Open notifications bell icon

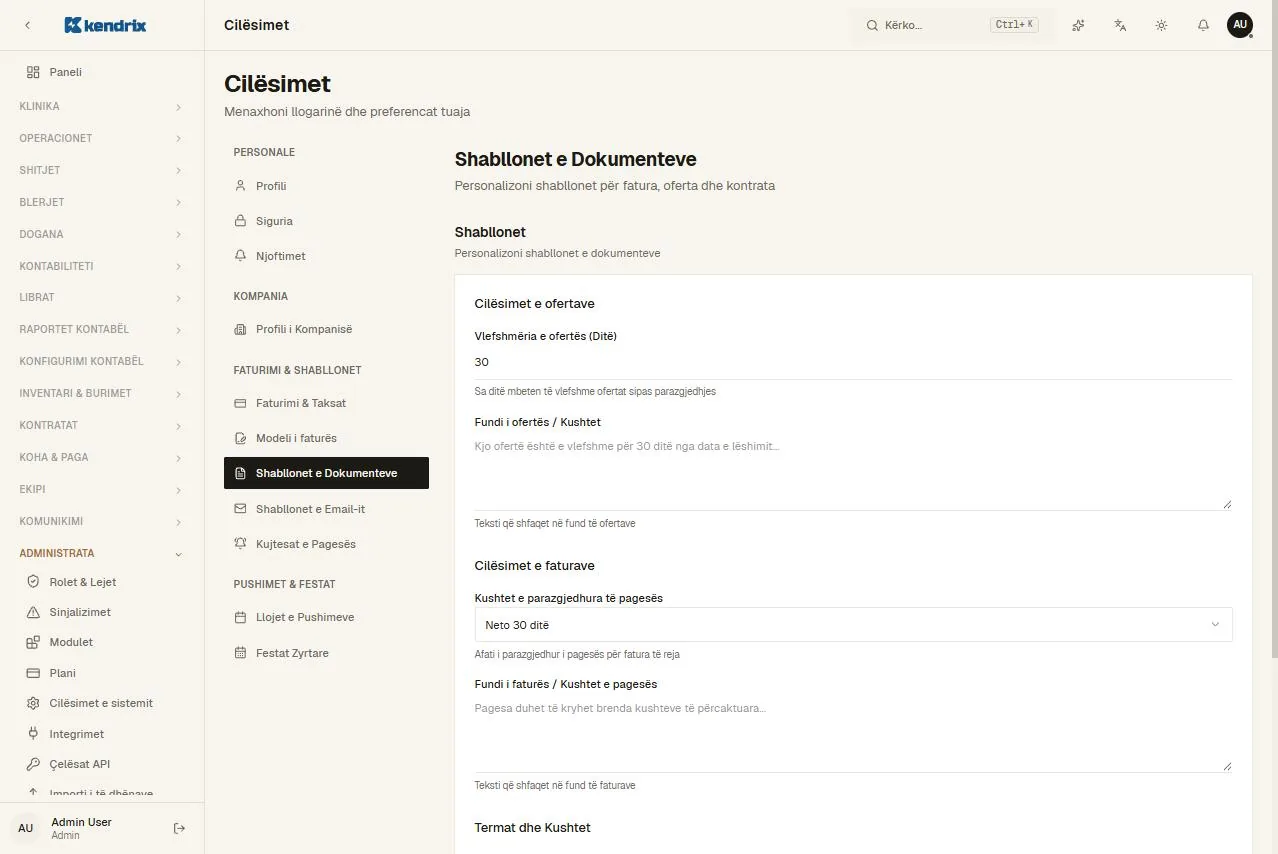tap(1203, 25)
